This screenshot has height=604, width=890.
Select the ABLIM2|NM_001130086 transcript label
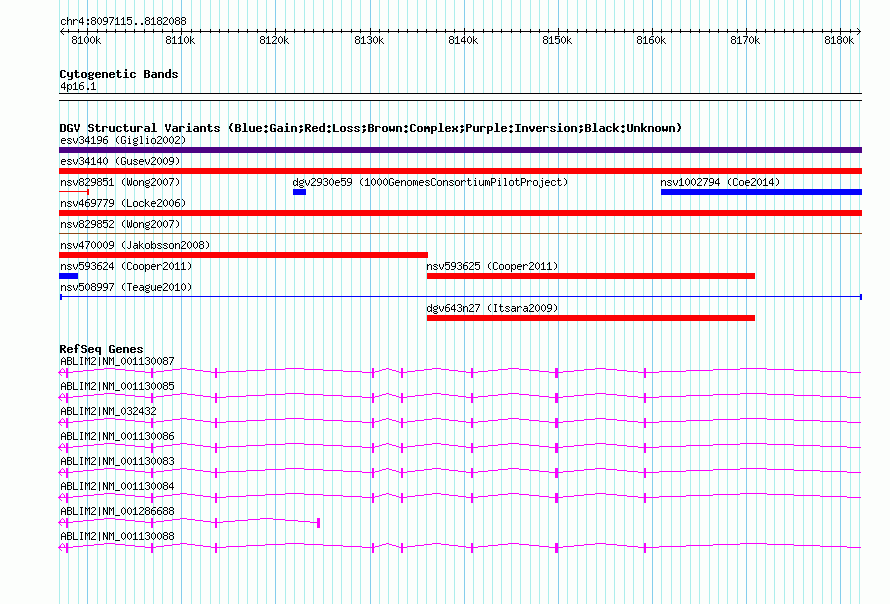coord(117,436)
